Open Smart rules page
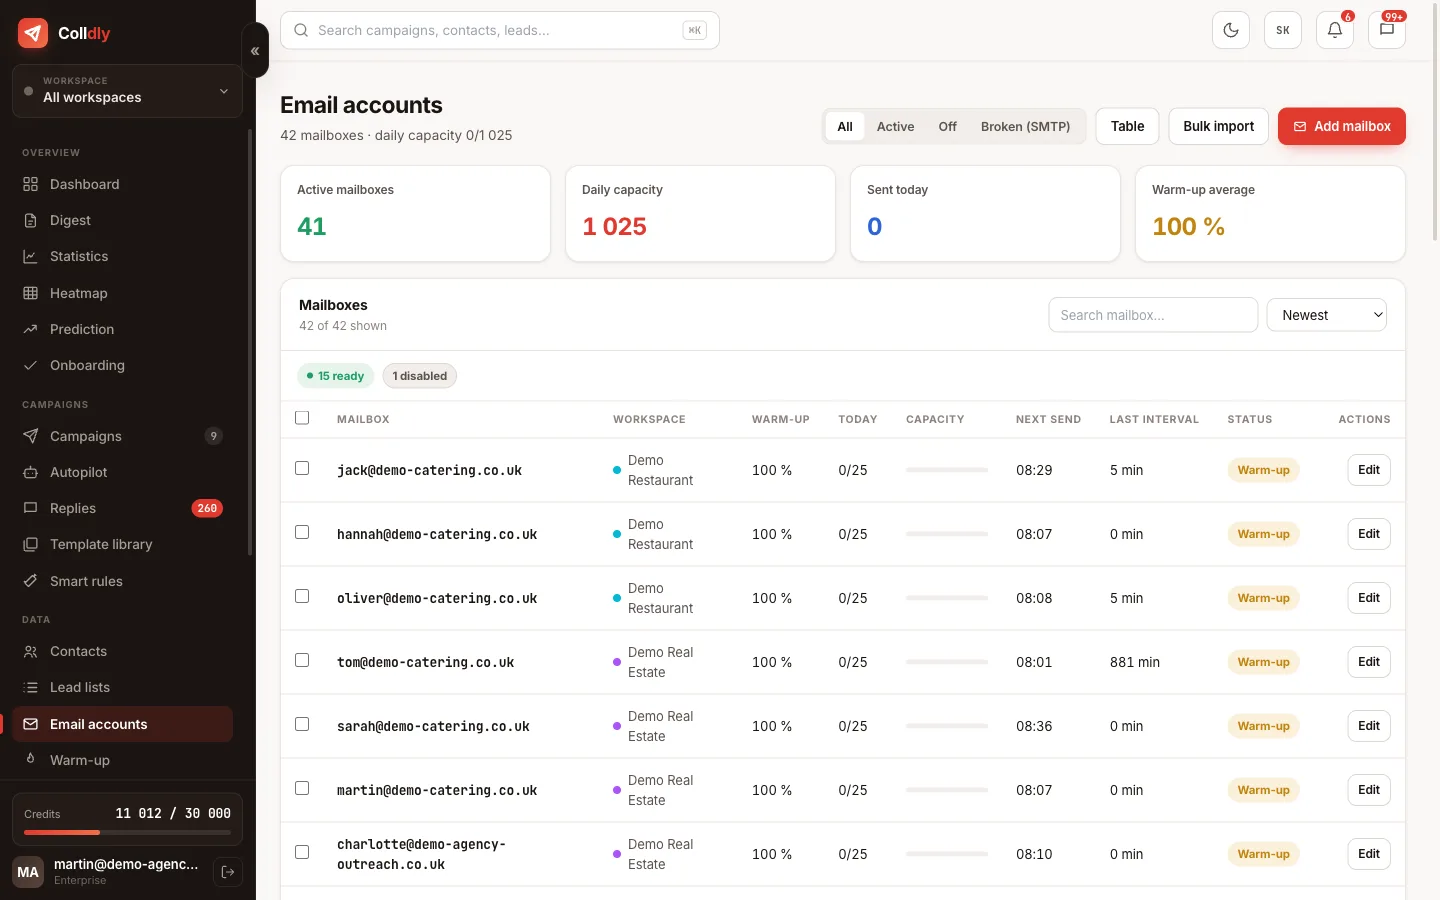 coord(122,581)
